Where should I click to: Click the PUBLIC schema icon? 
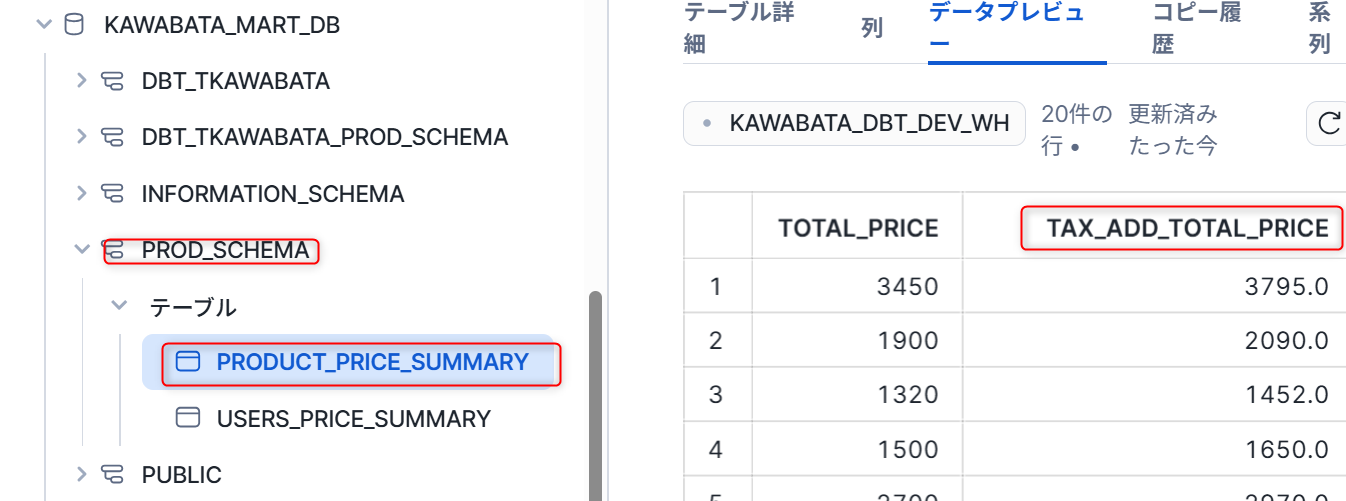(112, 474)
